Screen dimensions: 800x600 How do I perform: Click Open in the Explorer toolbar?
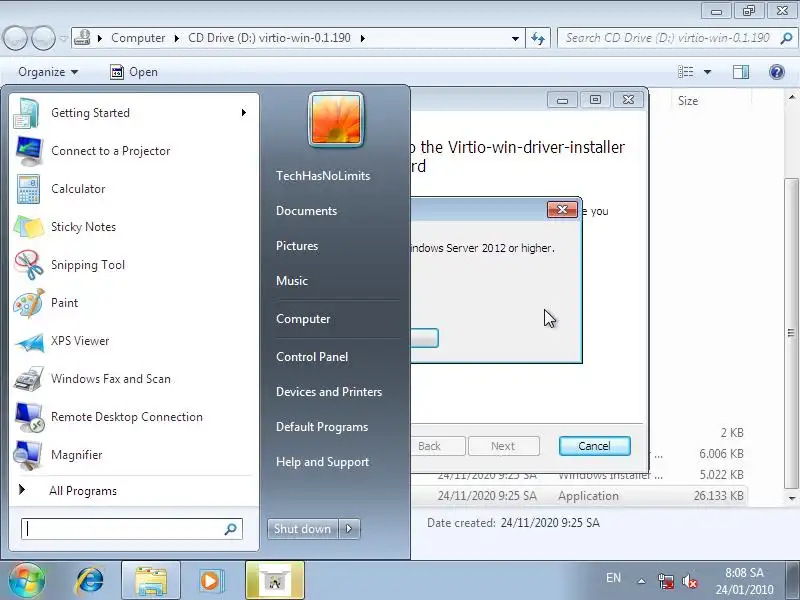coord(134,72)
